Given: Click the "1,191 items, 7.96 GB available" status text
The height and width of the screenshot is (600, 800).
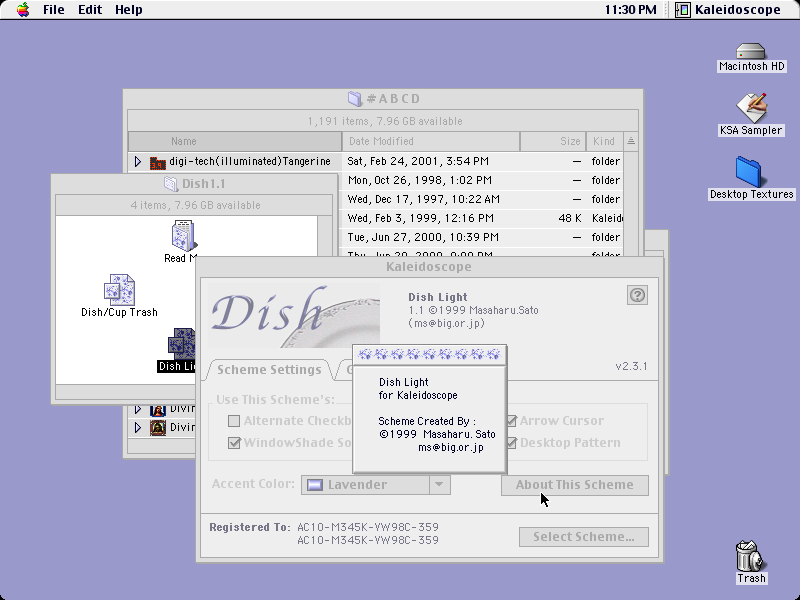Looking at the screenshot, I should (x=385, y=121).
